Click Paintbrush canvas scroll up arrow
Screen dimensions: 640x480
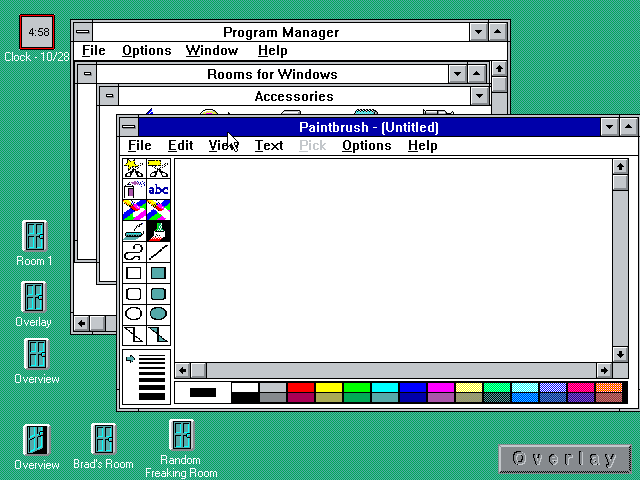tap(620, 166)
